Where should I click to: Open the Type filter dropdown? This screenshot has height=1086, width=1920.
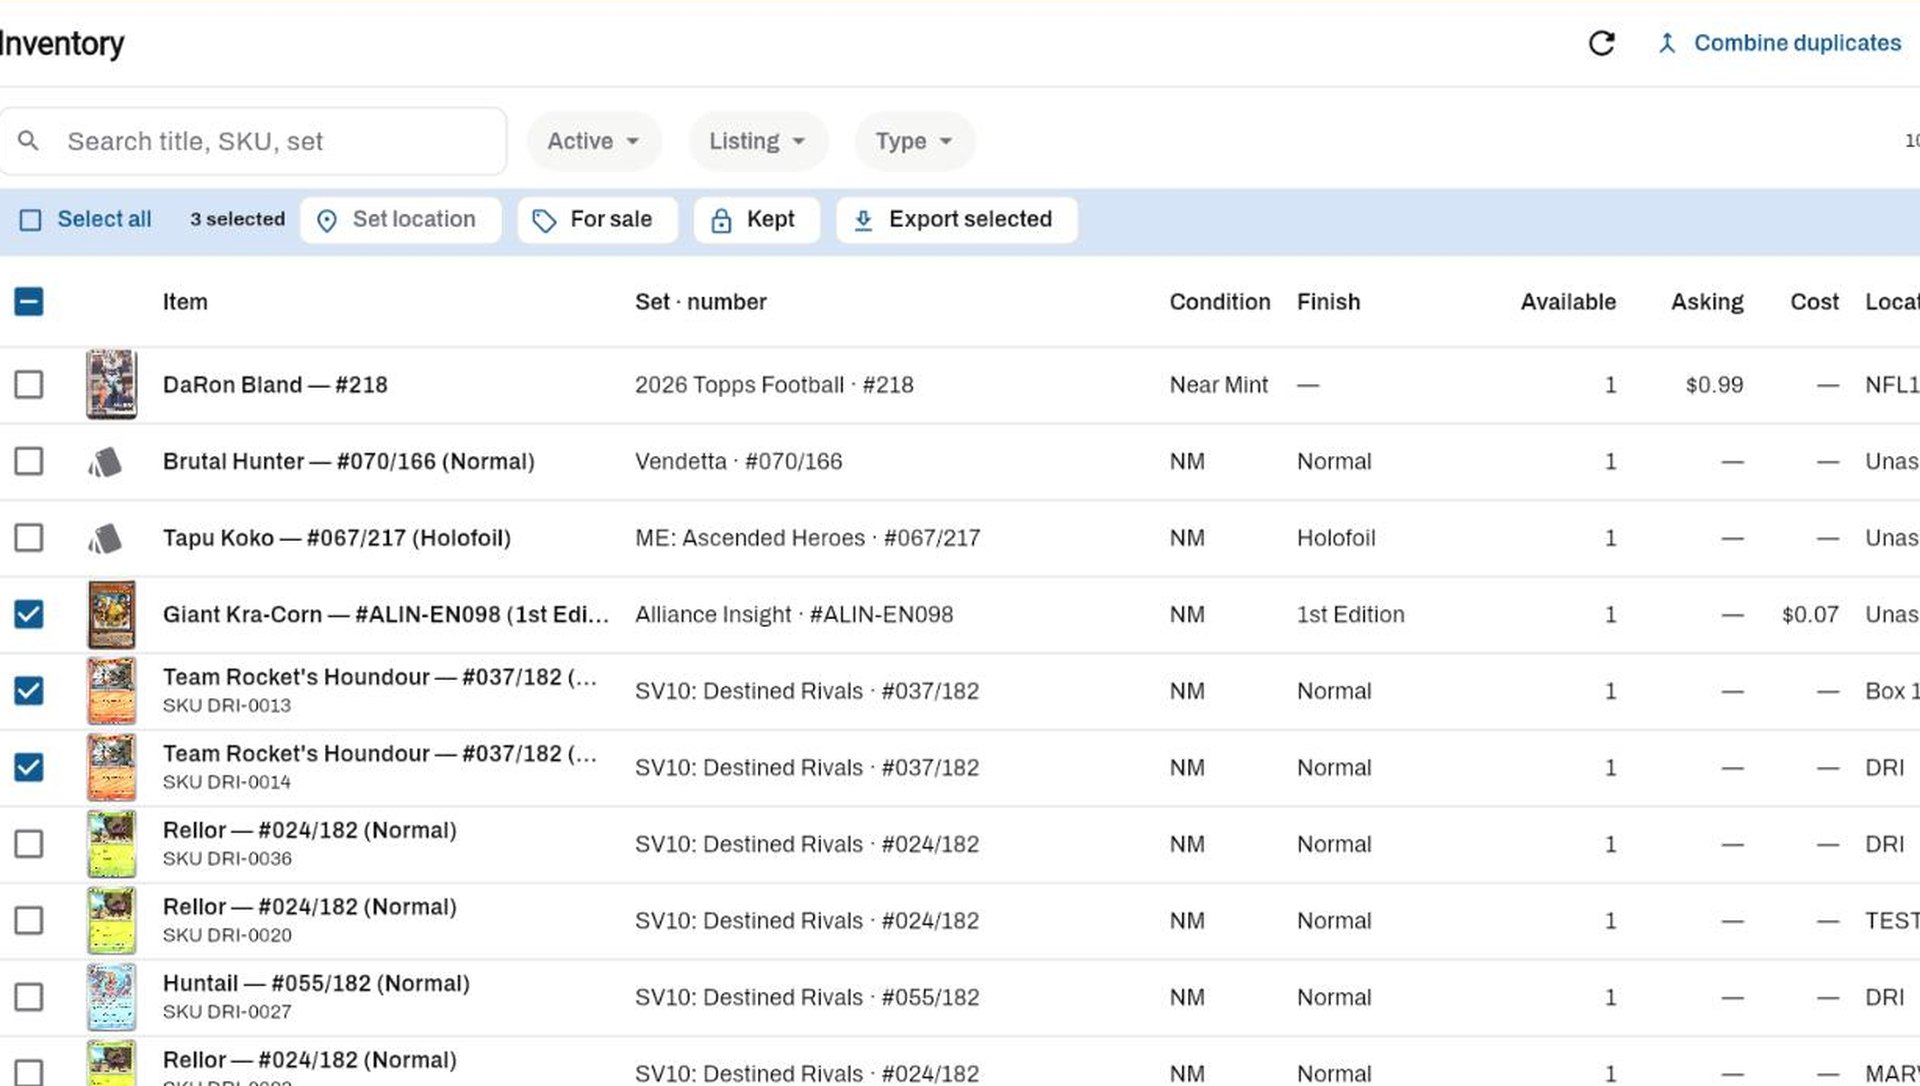point(914,141)
